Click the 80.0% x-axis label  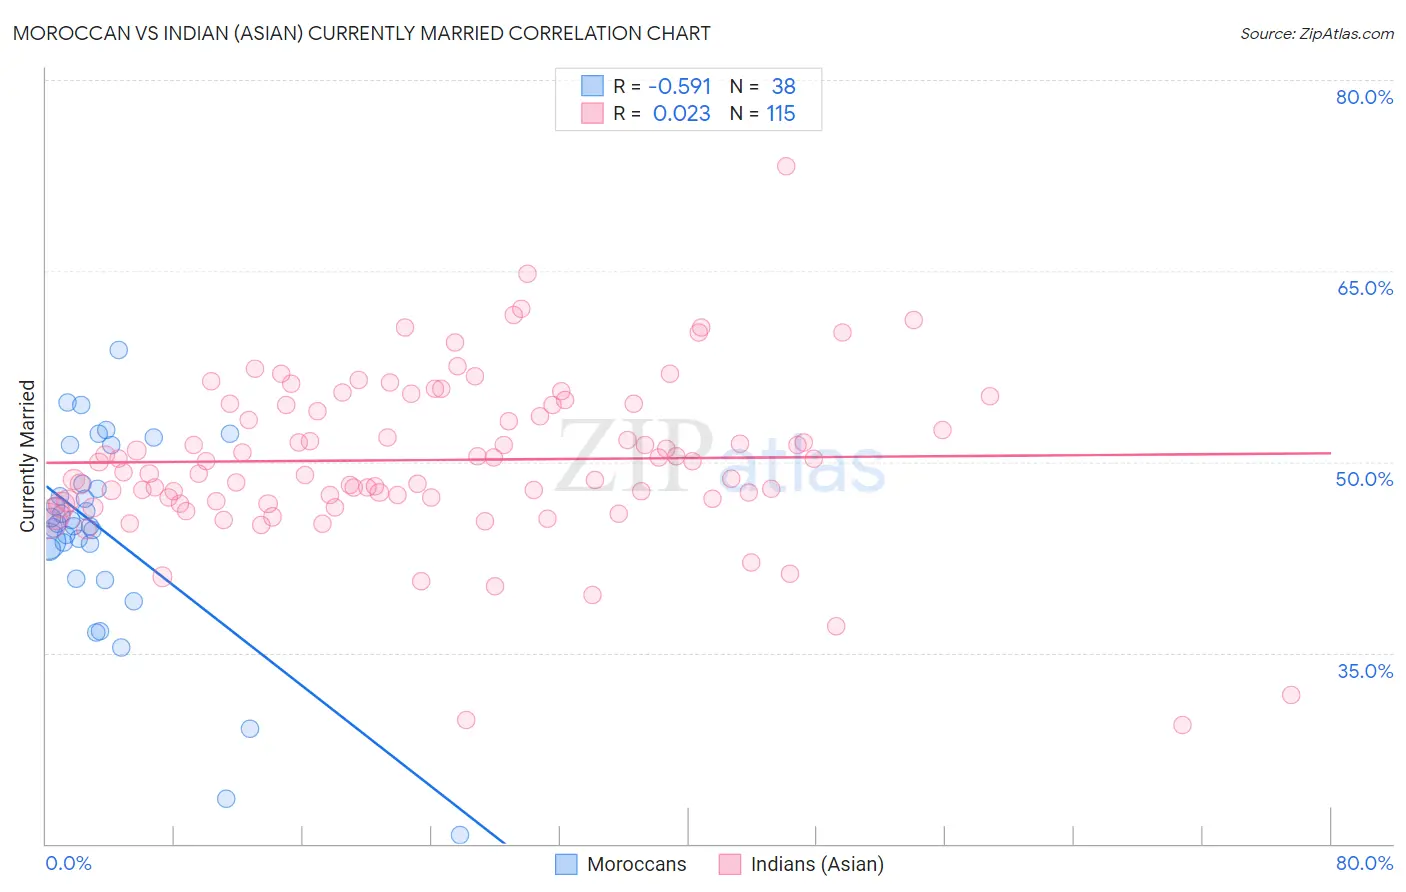point(1365,863)
